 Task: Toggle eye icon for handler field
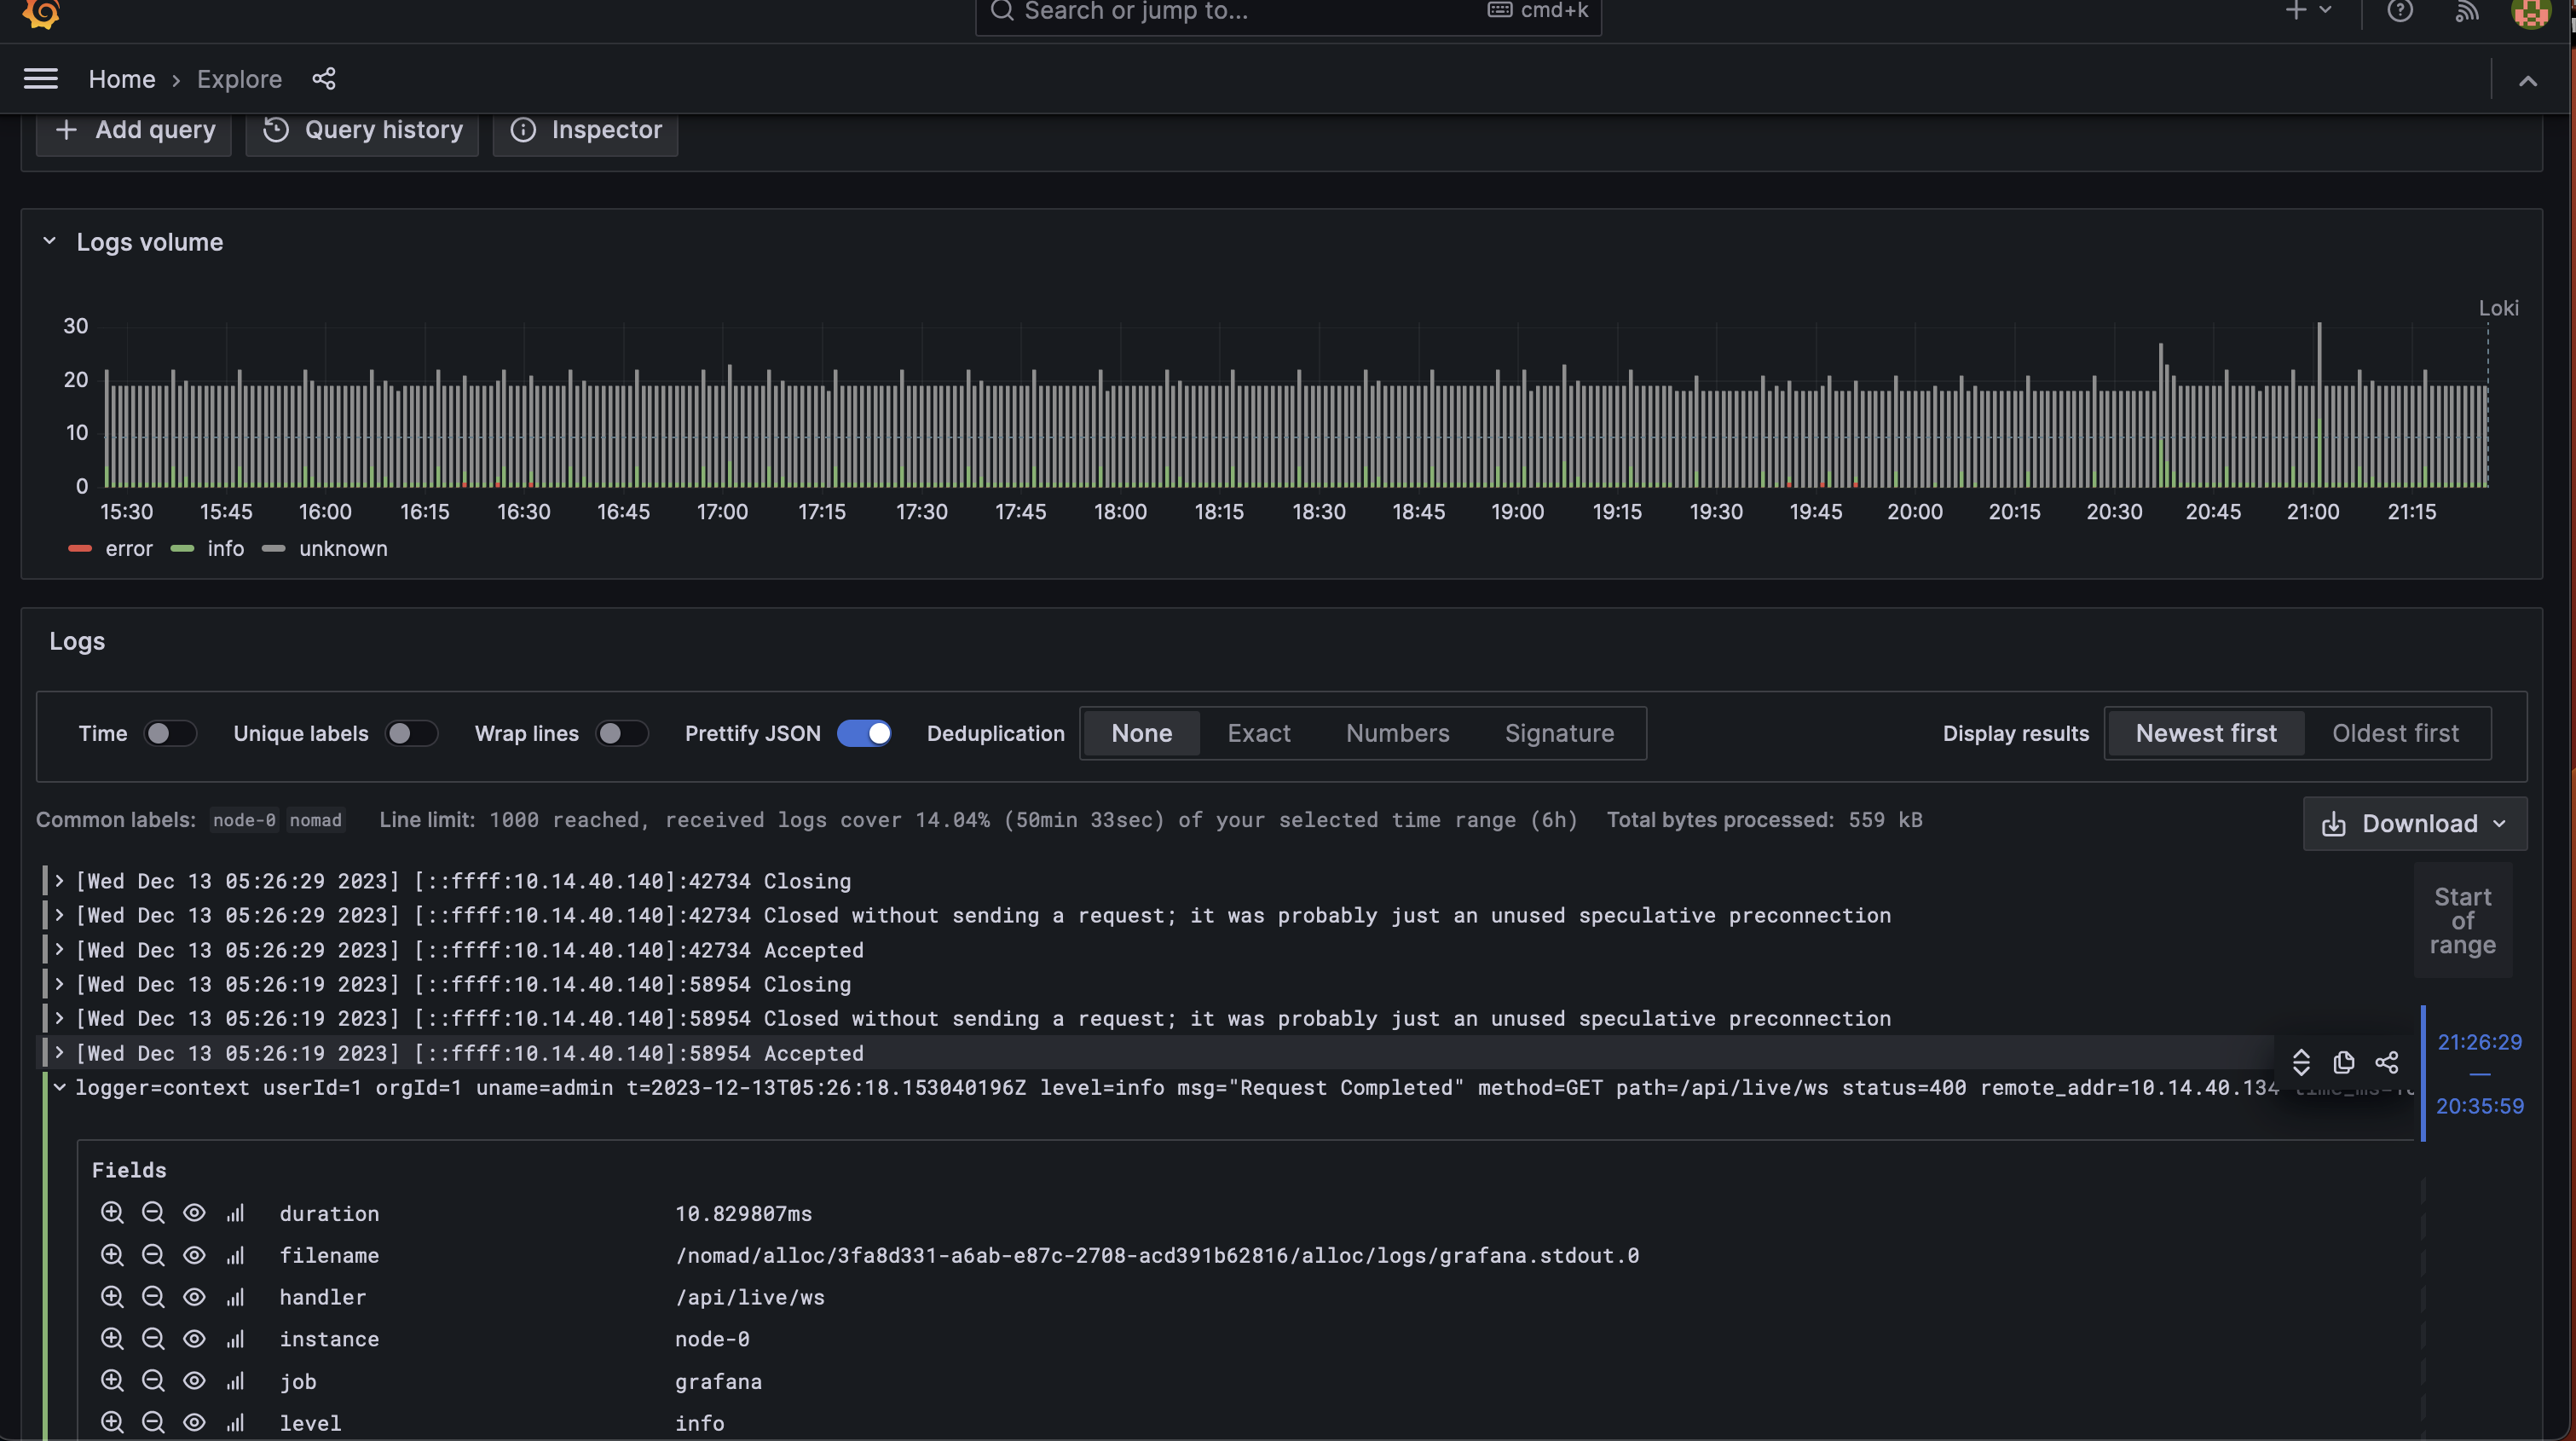tap(194, 1297)
